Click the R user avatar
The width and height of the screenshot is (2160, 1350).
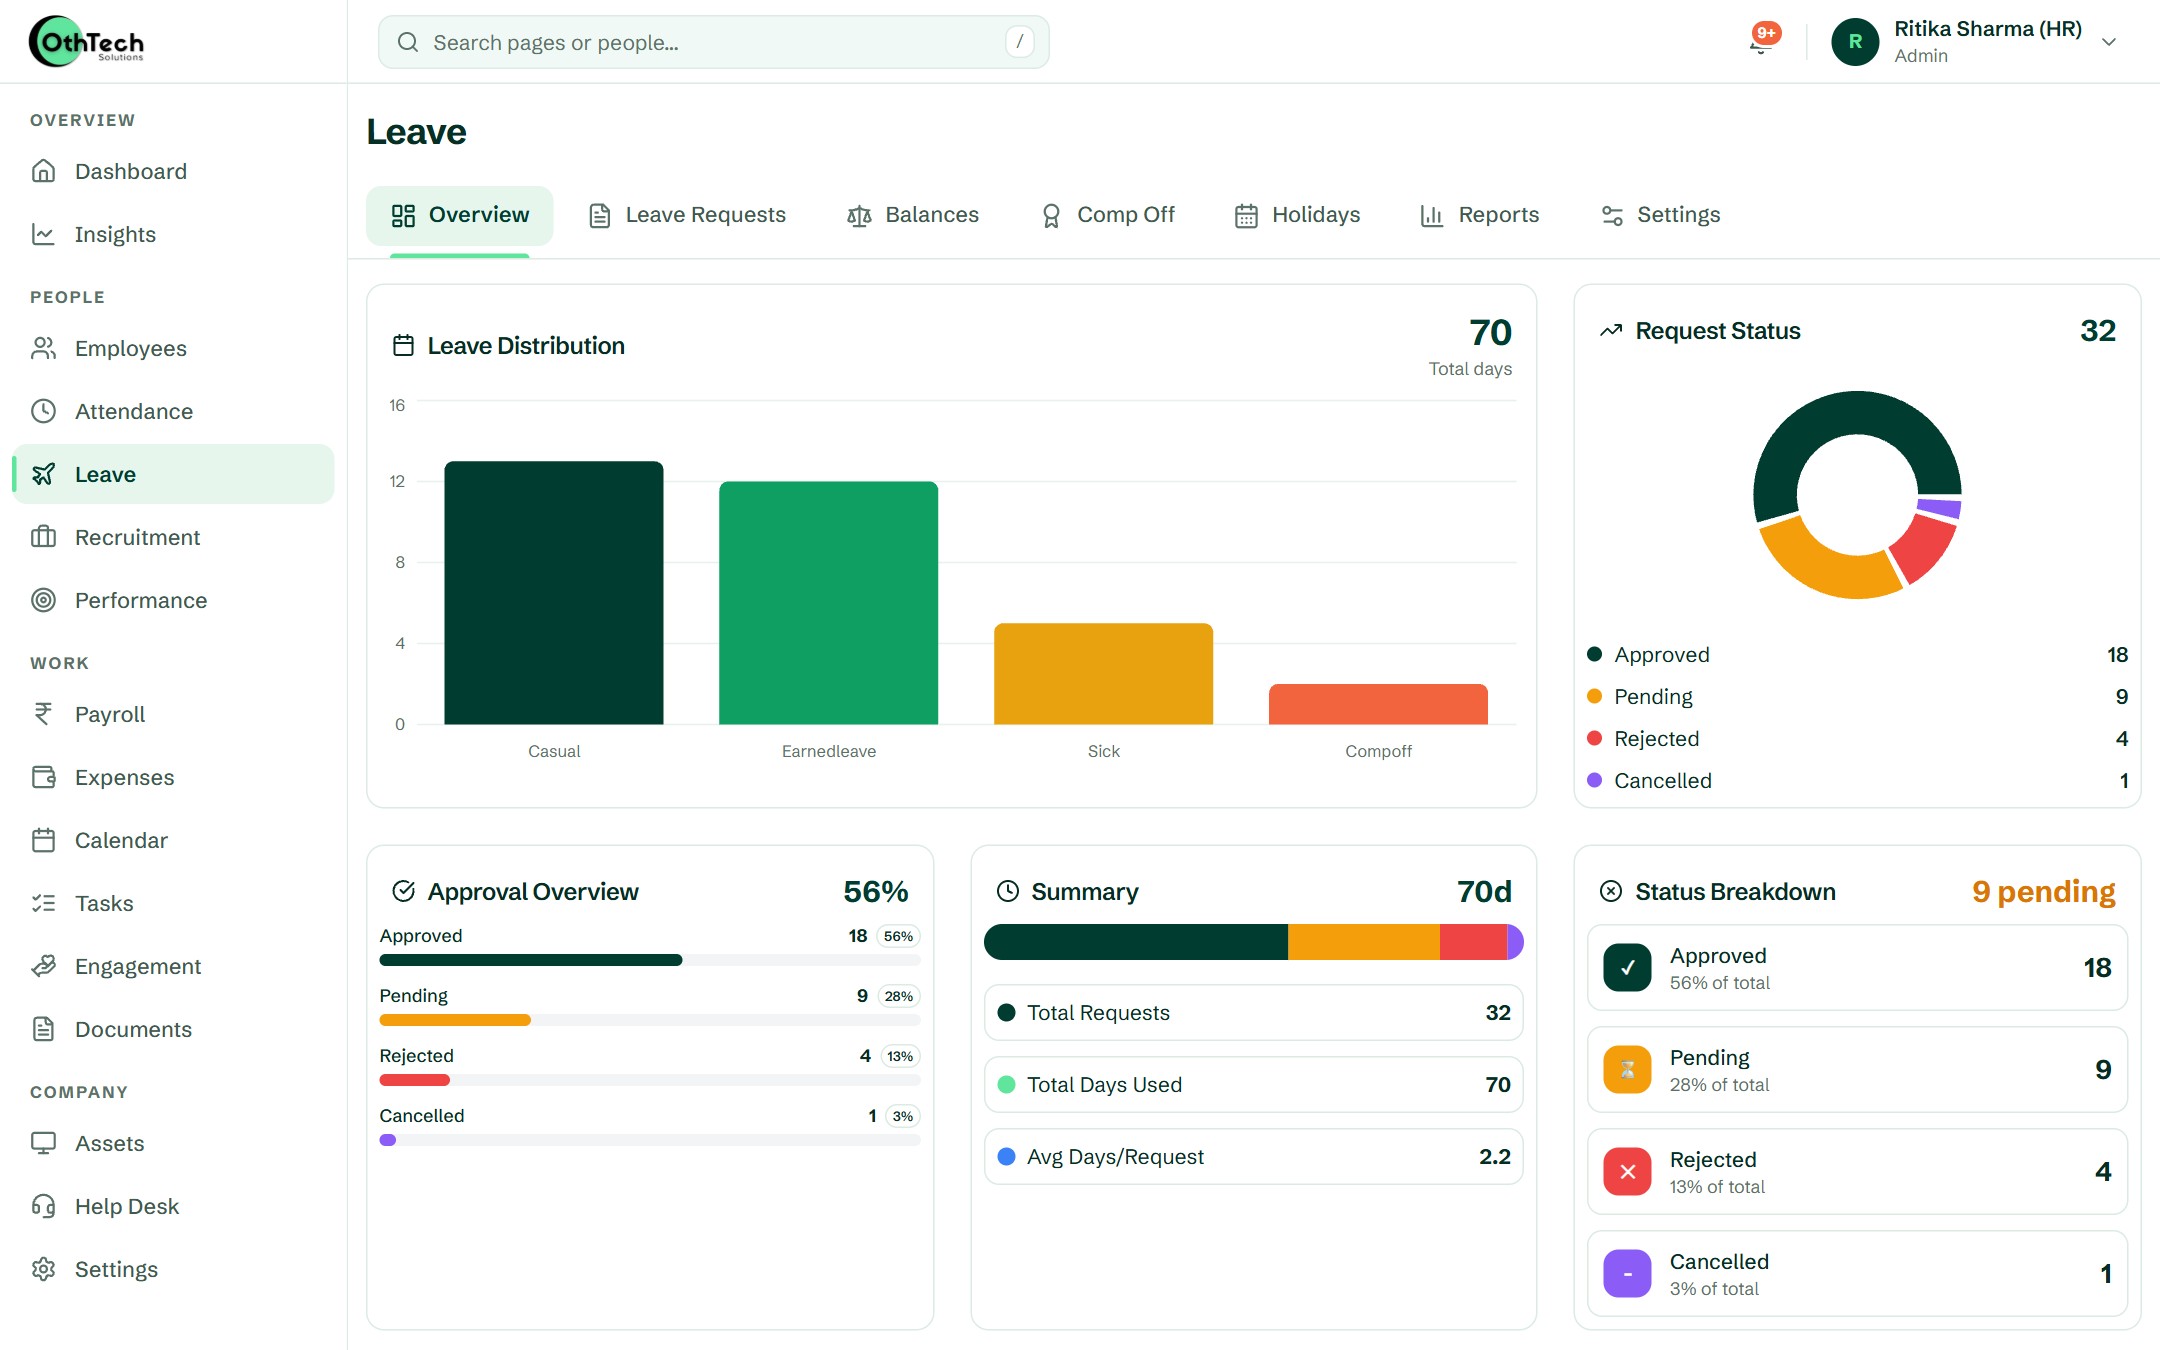[x=1855, y=42]
